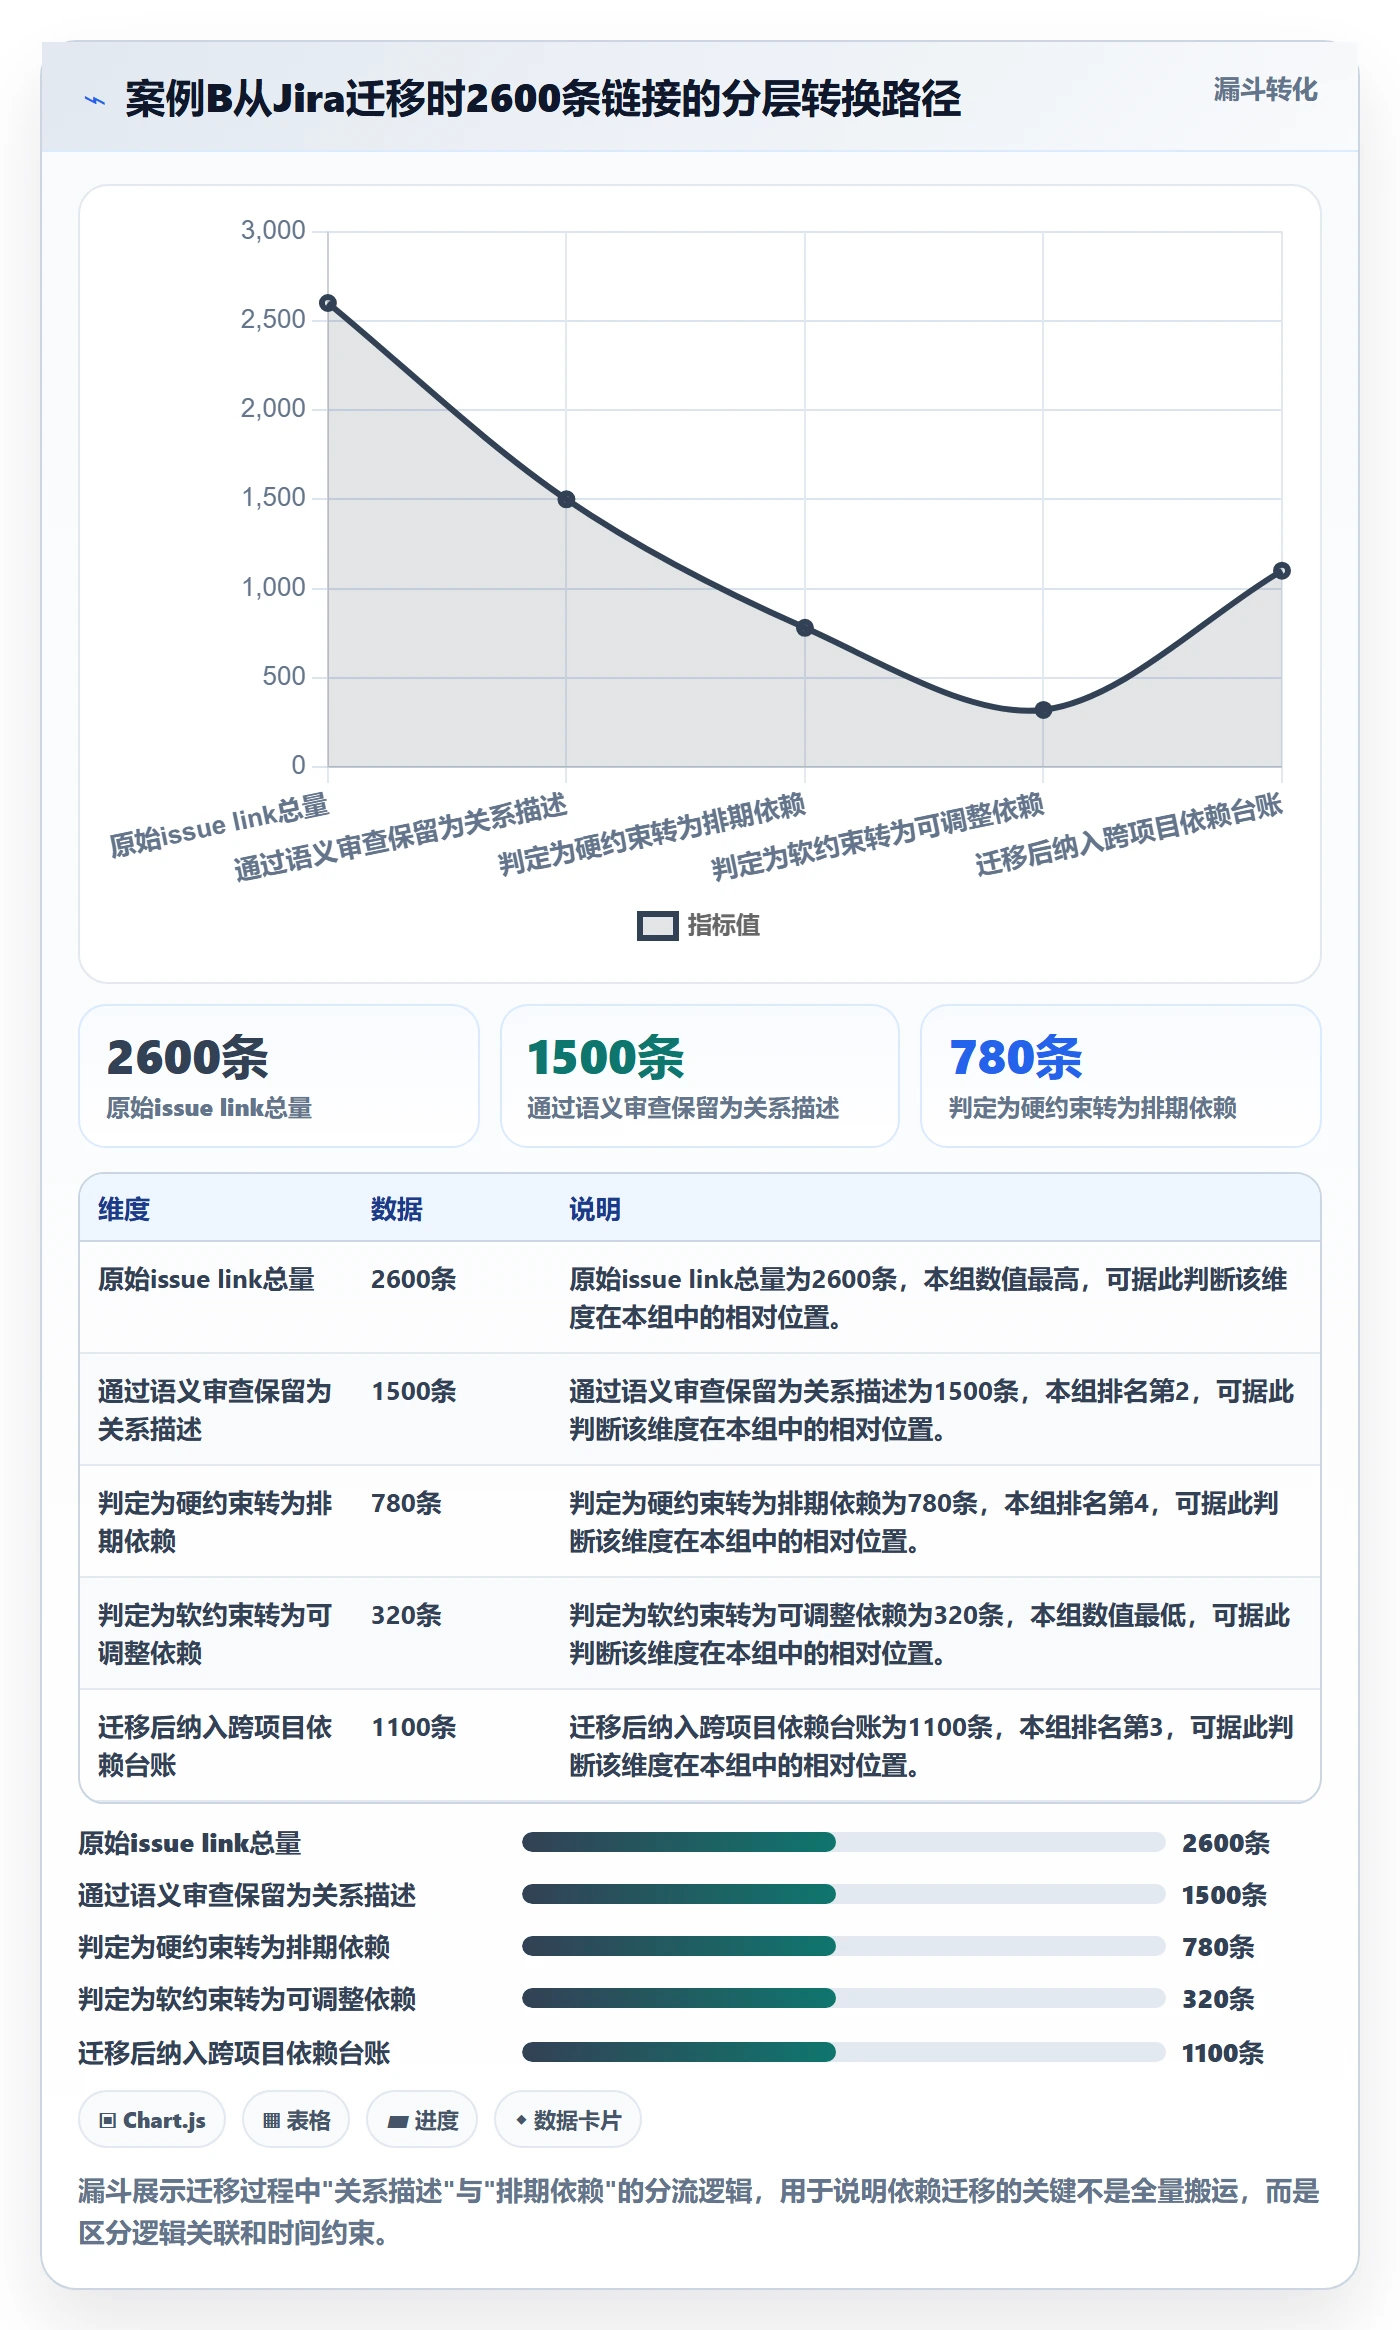Click the Chart.js tag
Image resolution: width=1400 pixels, height=2330 pixels.
coord(152,2120)
